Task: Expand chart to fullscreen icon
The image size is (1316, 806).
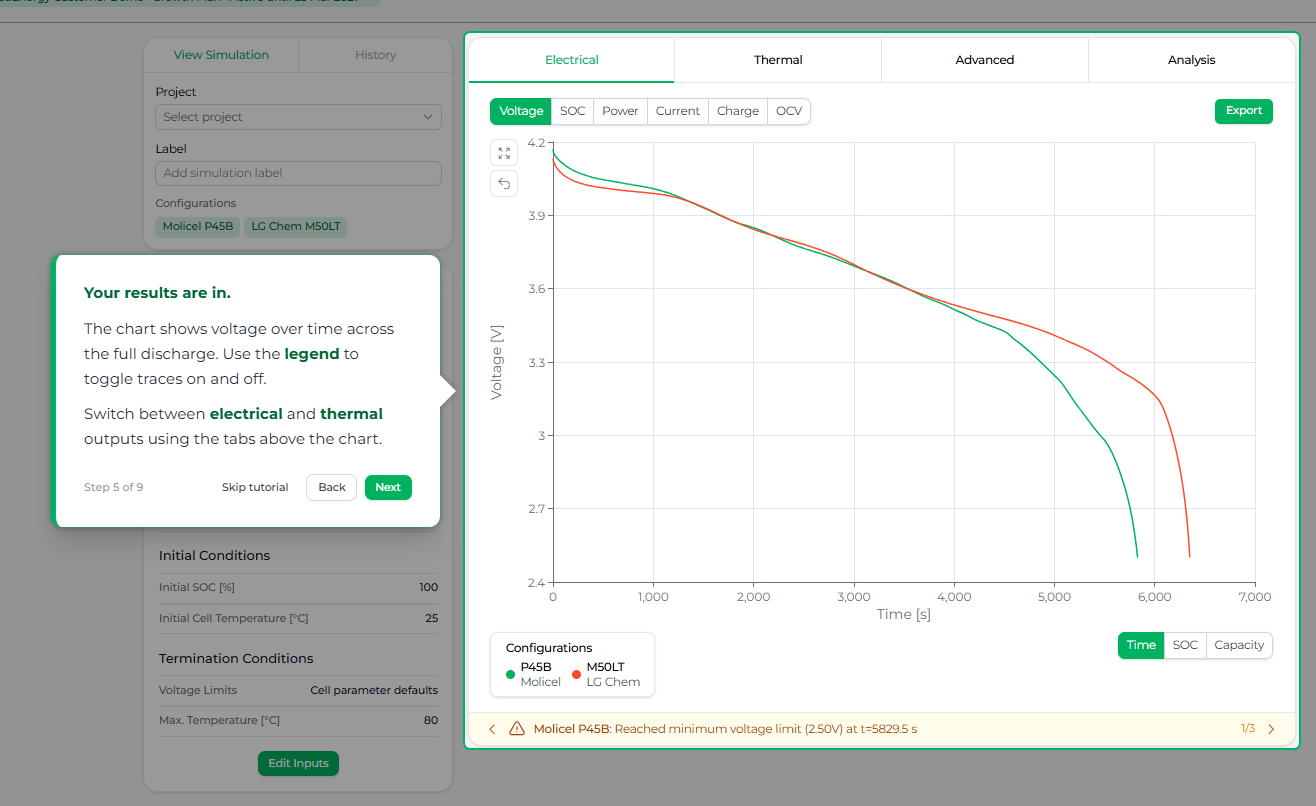Action: click(x=504, y=153)
